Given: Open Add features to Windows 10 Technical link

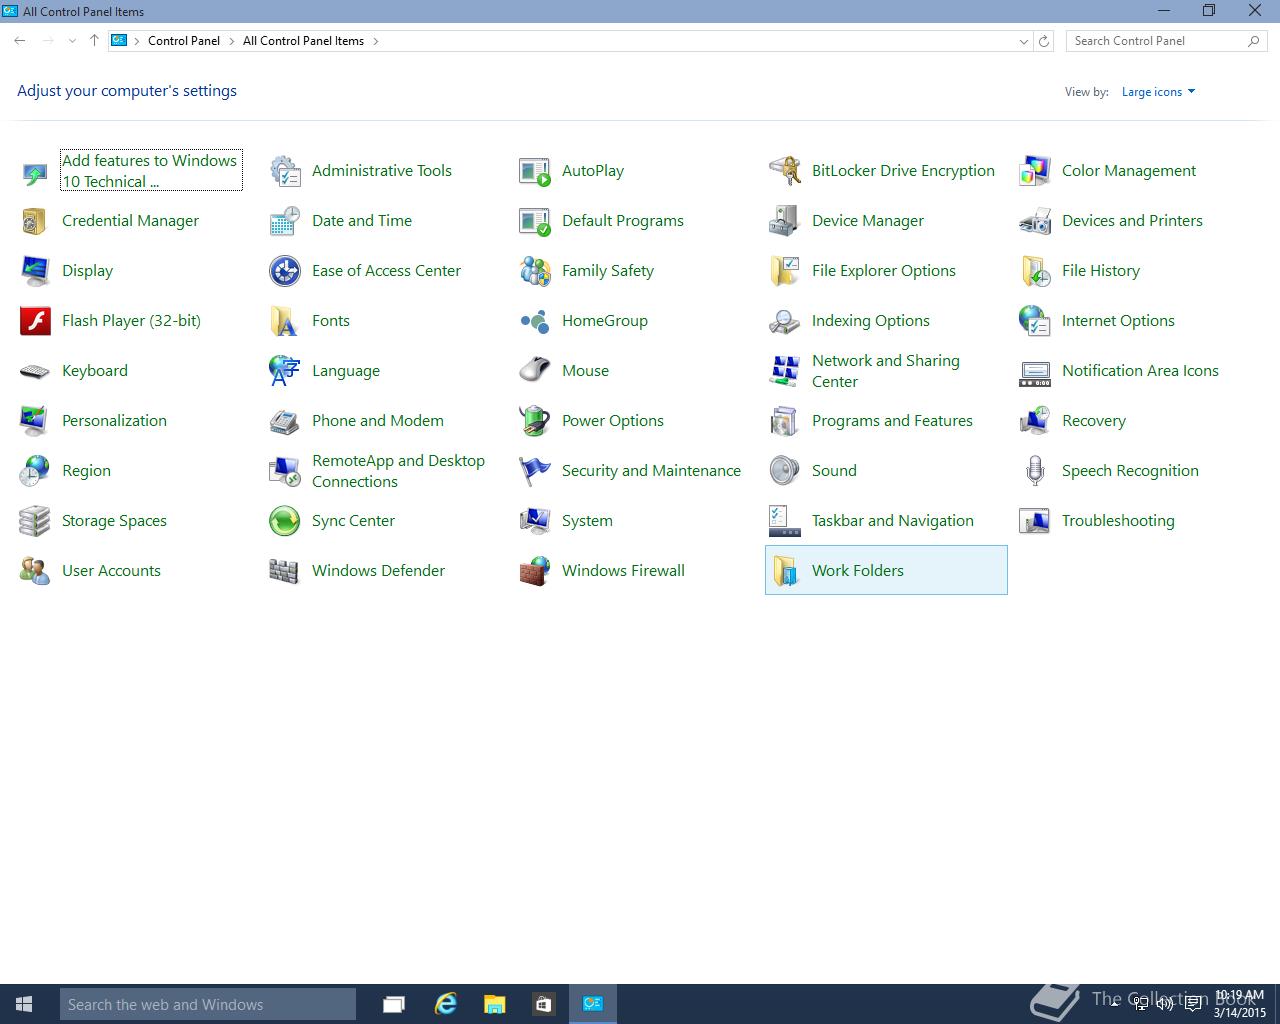Looking at the screenshot, I should point(150,171).
